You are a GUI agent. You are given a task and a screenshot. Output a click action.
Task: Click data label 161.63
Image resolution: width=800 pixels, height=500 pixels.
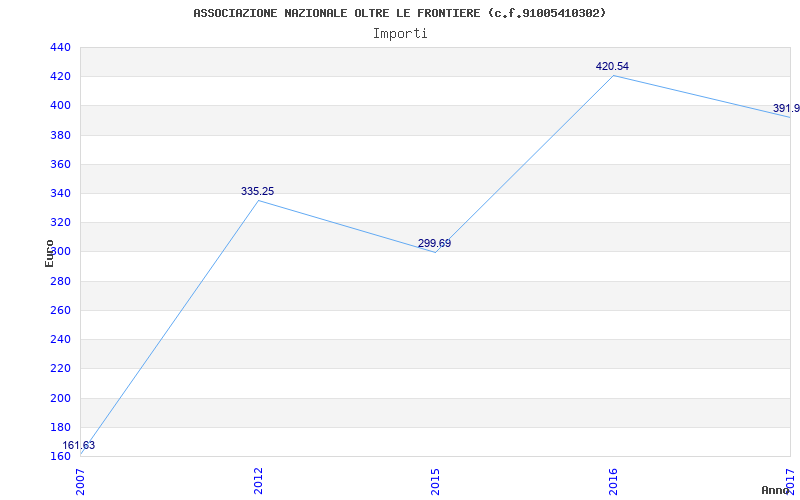click(x=79, y=445)
